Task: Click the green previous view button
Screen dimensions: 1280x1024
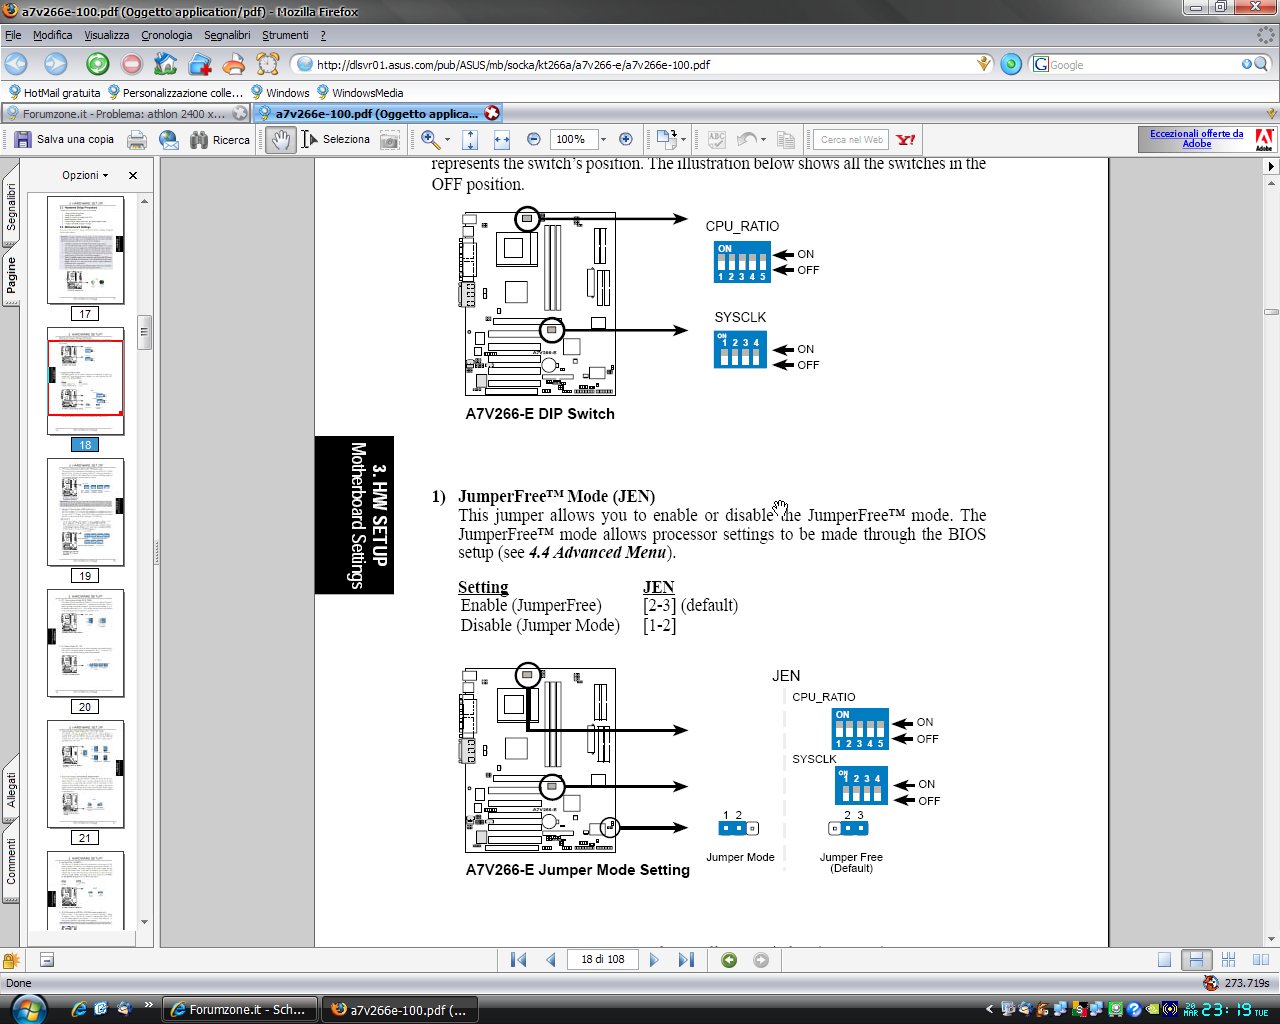Action: click(x=729, y=960)
